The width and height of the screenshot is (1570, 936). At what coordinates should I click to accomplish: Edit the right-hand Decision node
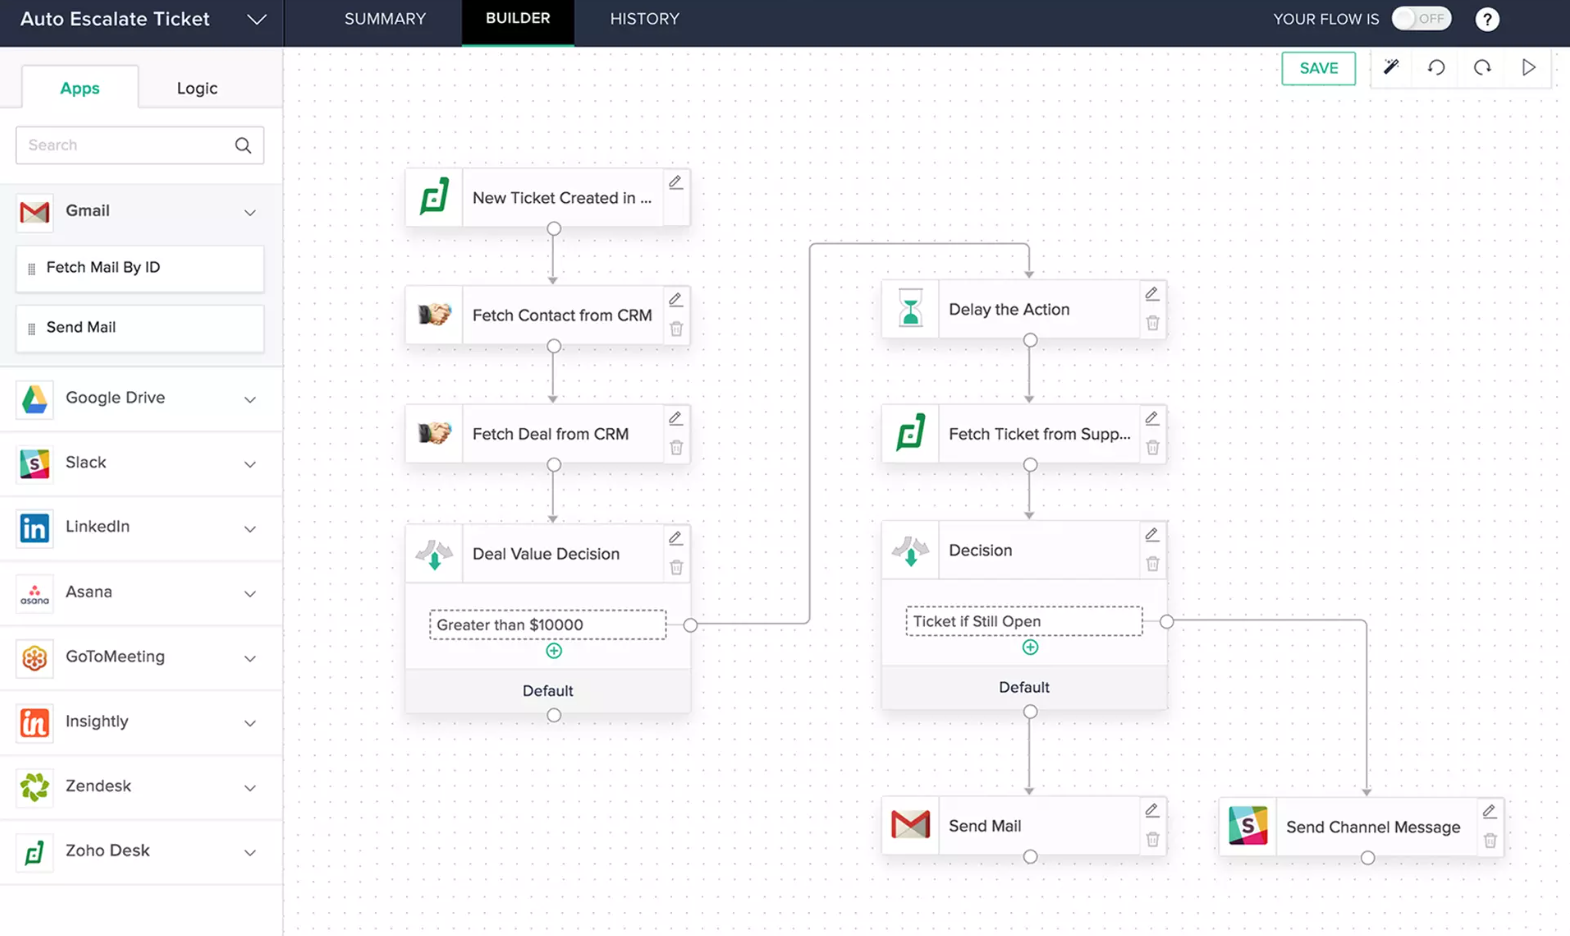[x=1152, y=534]
